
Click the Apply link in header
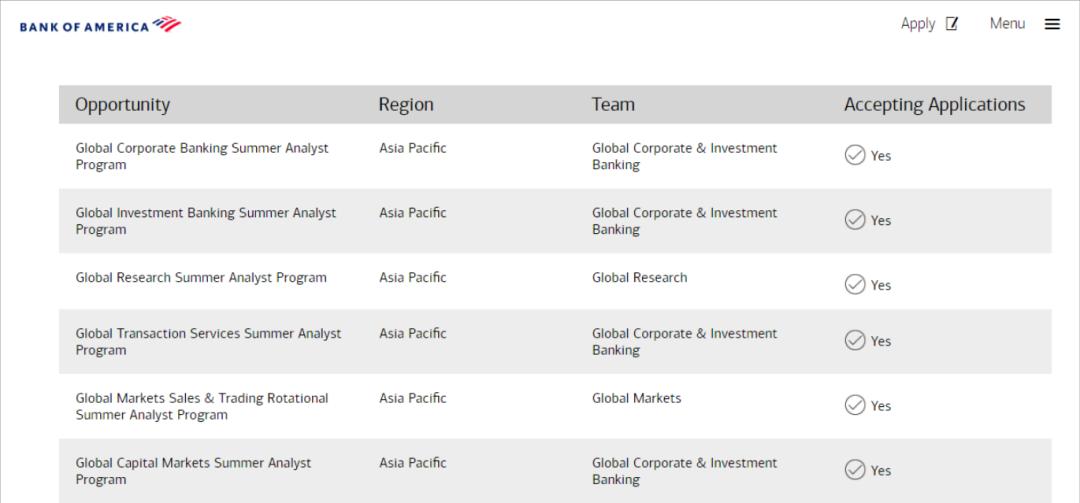pos(917,24)
